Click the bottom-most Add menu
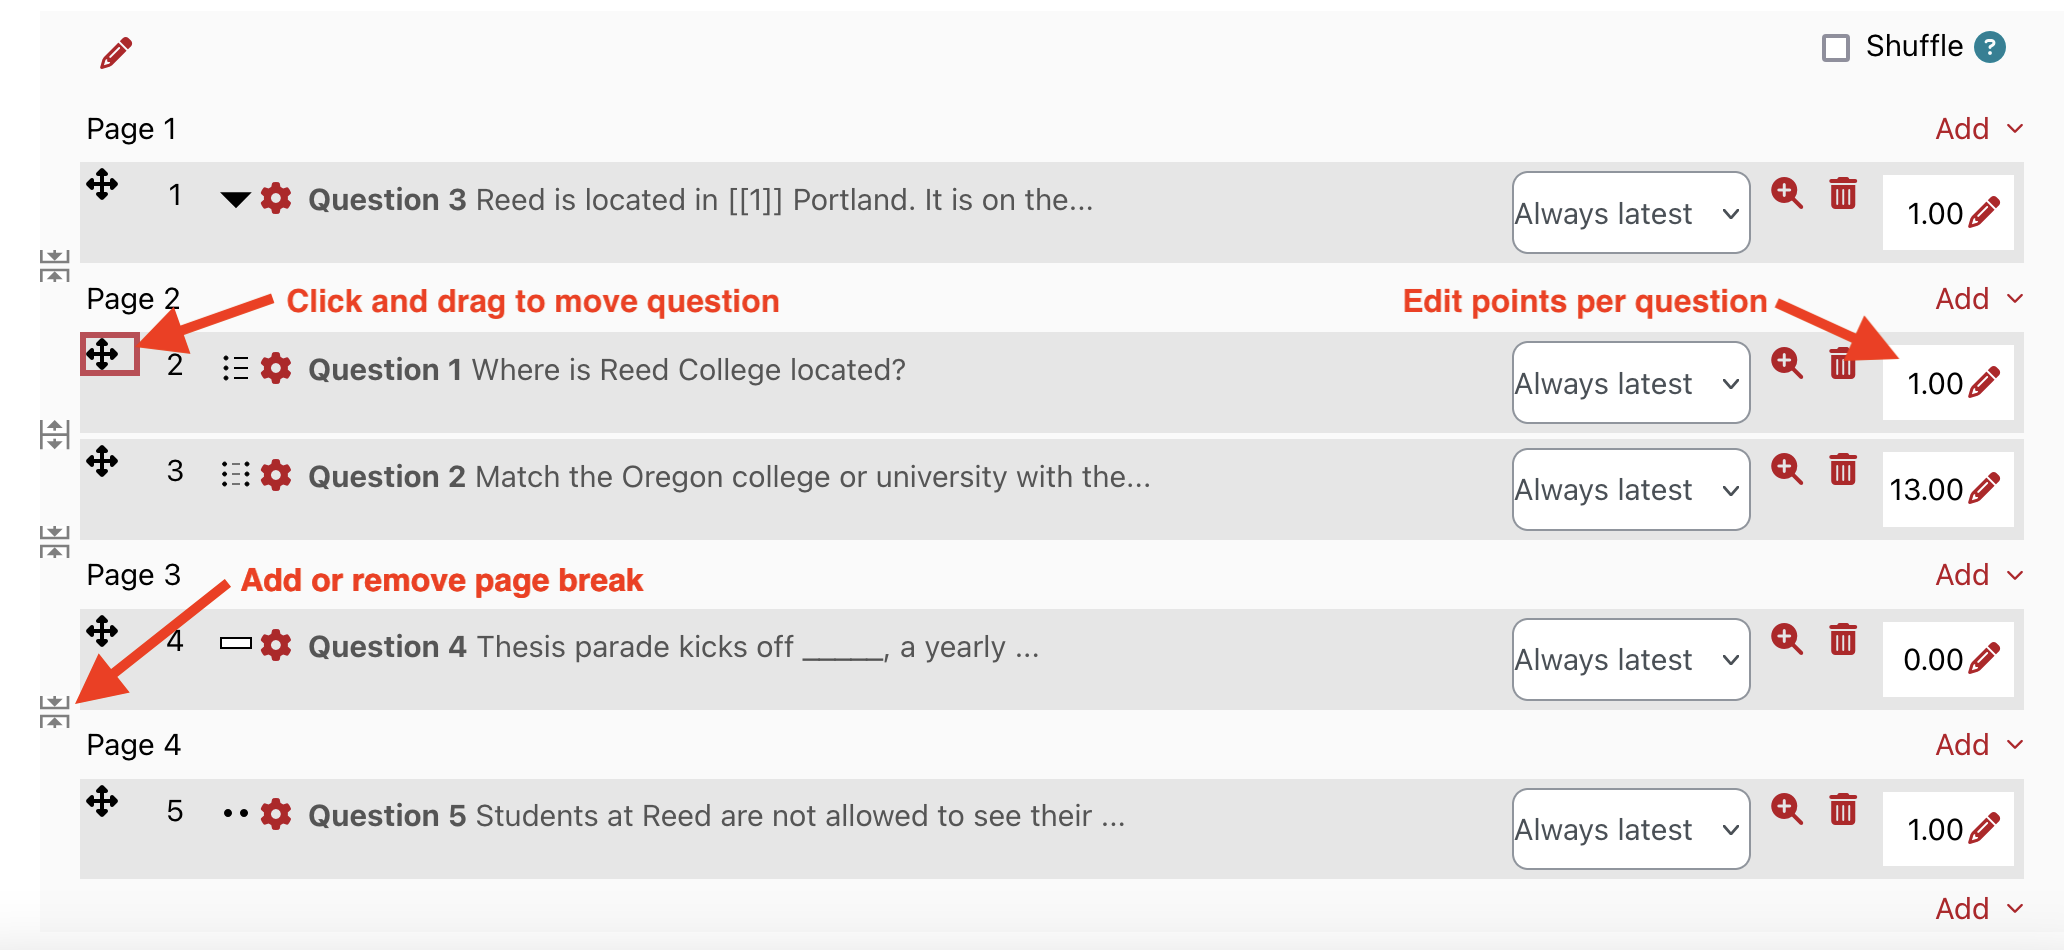This screenshot has width=2064, height=950. (1978, 909)
